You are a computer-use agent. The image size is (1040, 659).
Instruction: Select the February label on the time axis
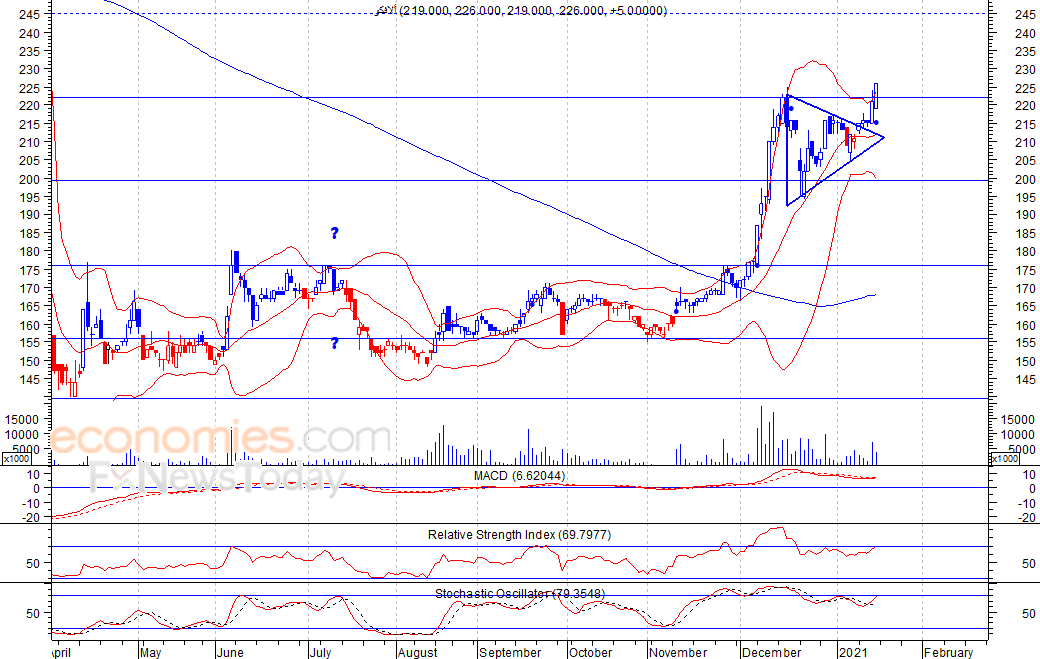coord(948,652)
